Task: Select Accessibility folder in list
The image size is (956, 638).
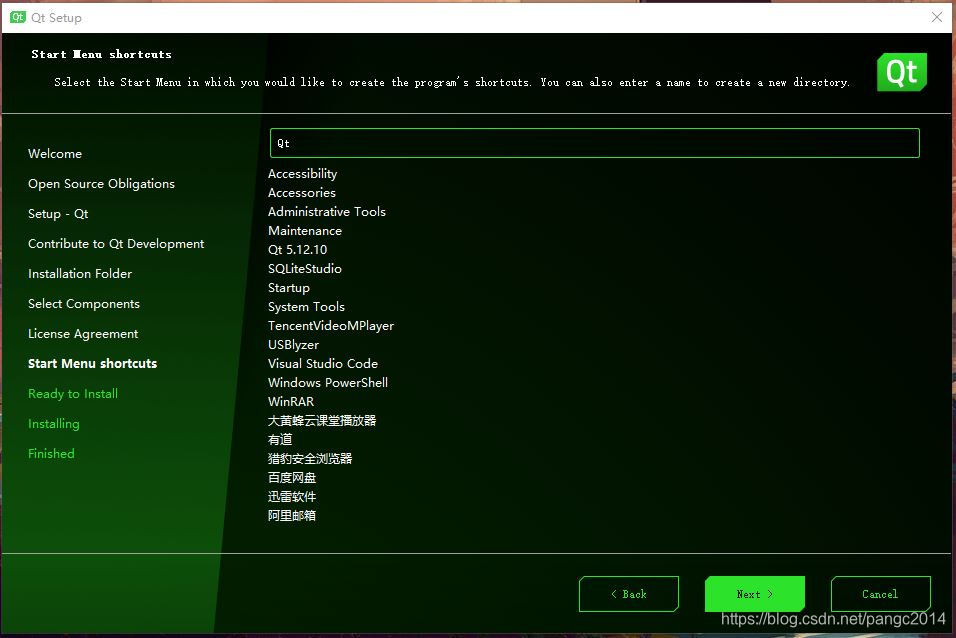Action: (x=302, y=174)
